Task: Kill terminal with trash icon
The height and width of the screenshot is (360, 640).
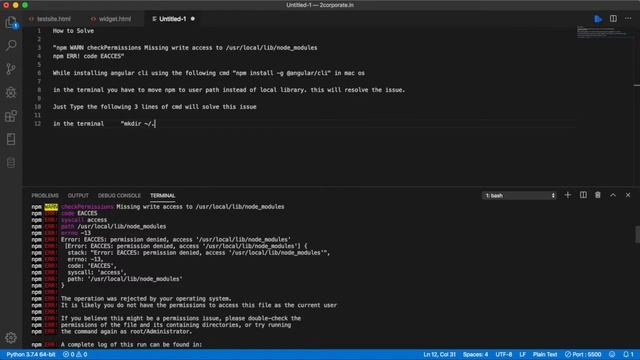Action: pos(598,195)
